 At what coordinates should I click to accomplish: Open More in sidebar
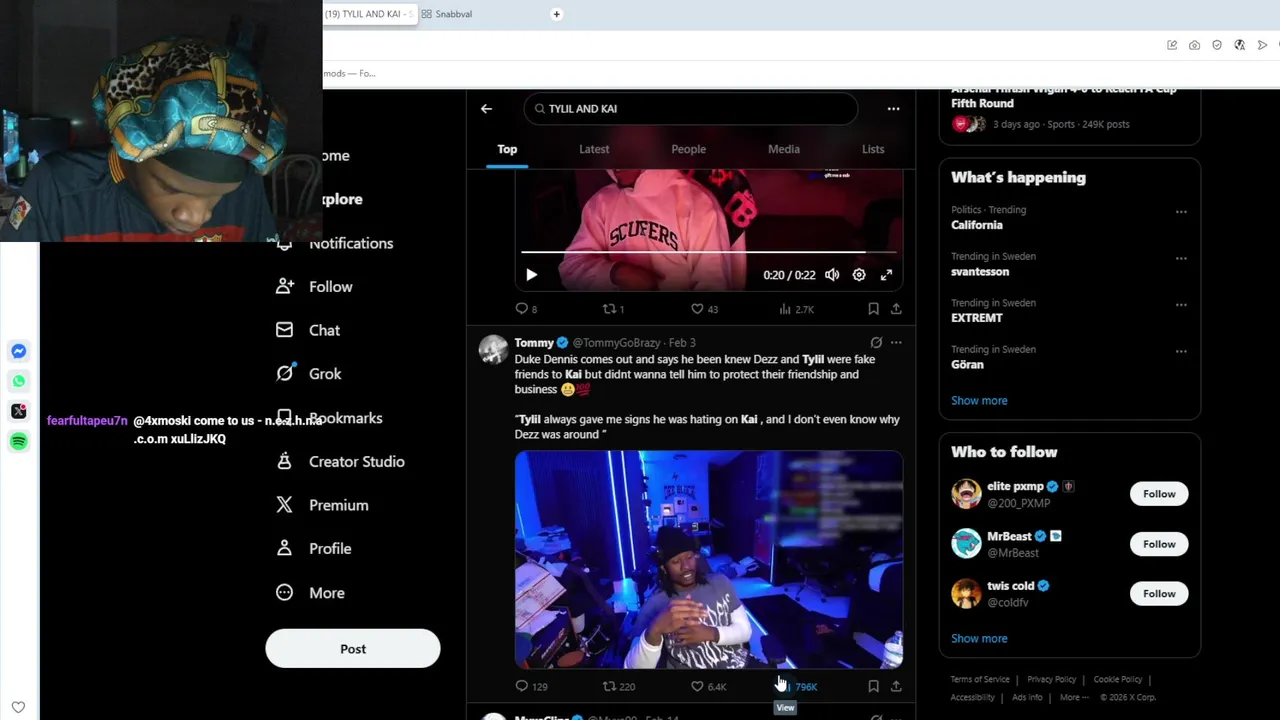pyautogui.click(x=311, y=593)
